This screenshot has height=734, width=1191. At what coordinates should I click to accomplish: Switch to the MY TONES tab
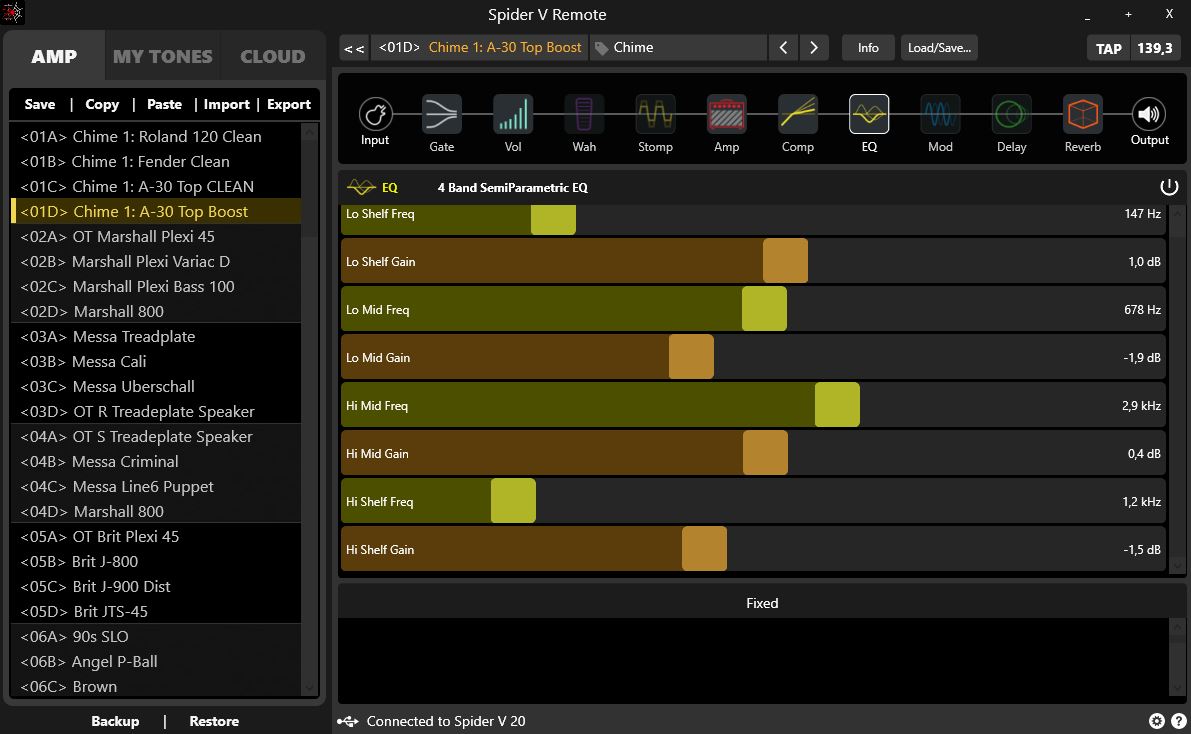click(163, 56)
